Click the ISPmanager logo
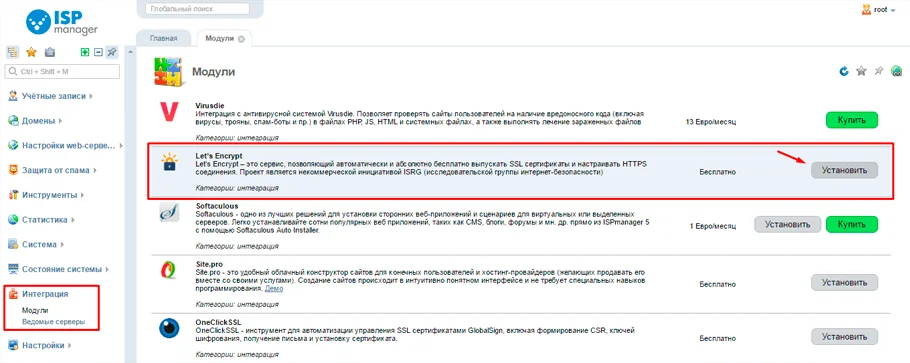The height and width of the screenshot is (363, 910). 62,22
